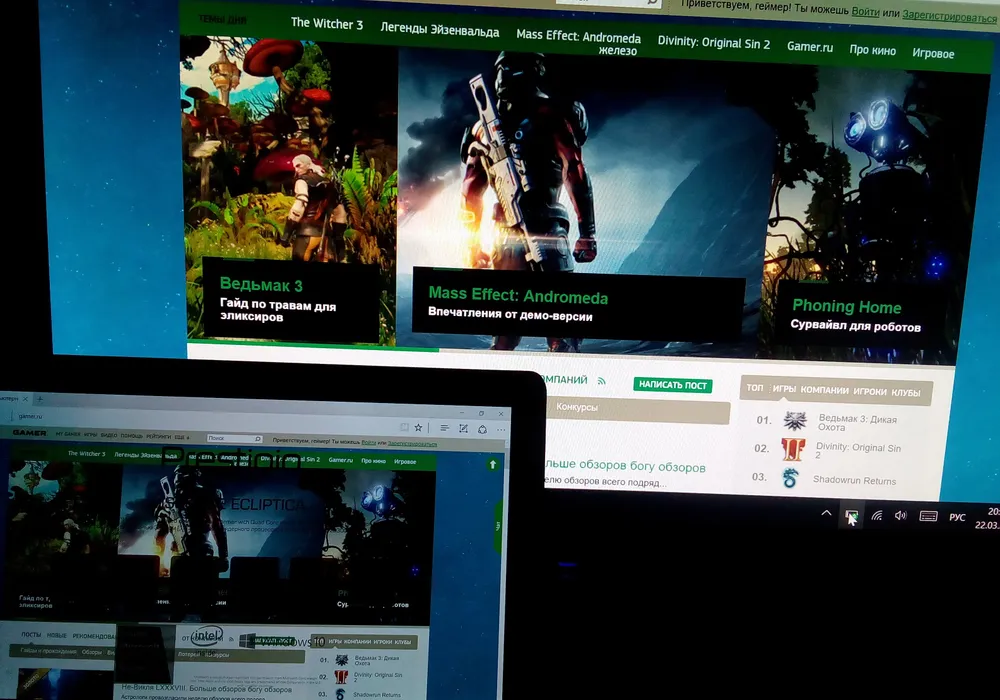Screen dimensions: 1000x700
Task: Select Гайды и прохождения filter on the tablet
Action: (48, 651)
